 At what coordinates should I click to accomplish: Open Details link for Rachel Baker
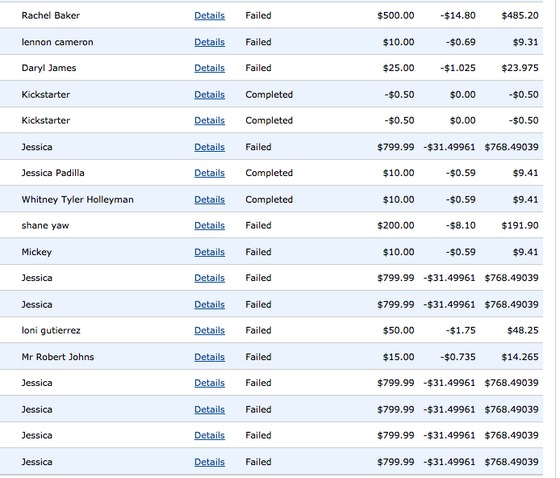(210, 16)
